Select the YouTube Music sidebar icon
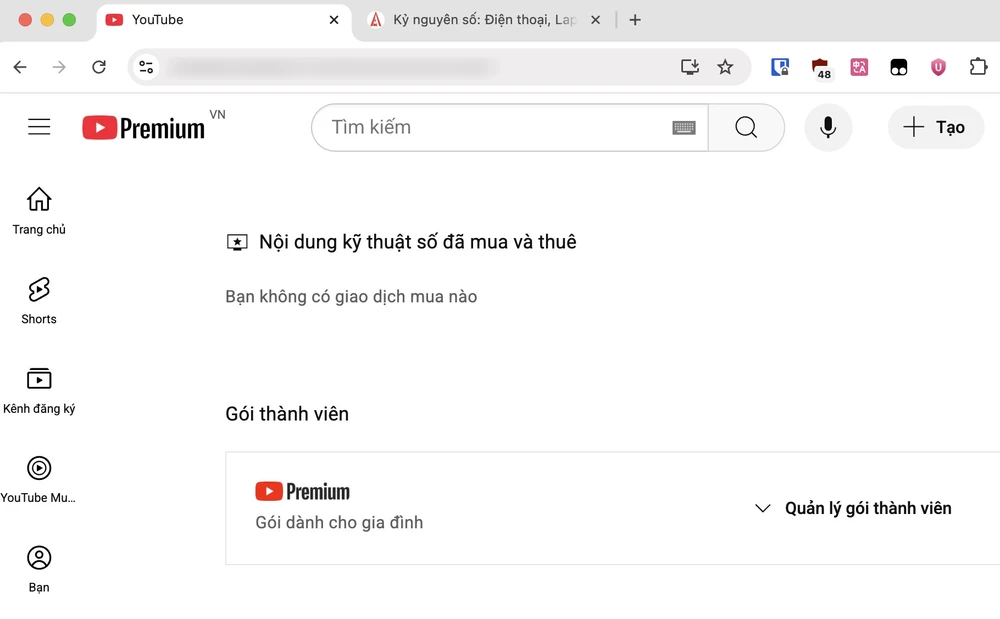Viewport: 1000px width, 619px height. tap(39, 467)
